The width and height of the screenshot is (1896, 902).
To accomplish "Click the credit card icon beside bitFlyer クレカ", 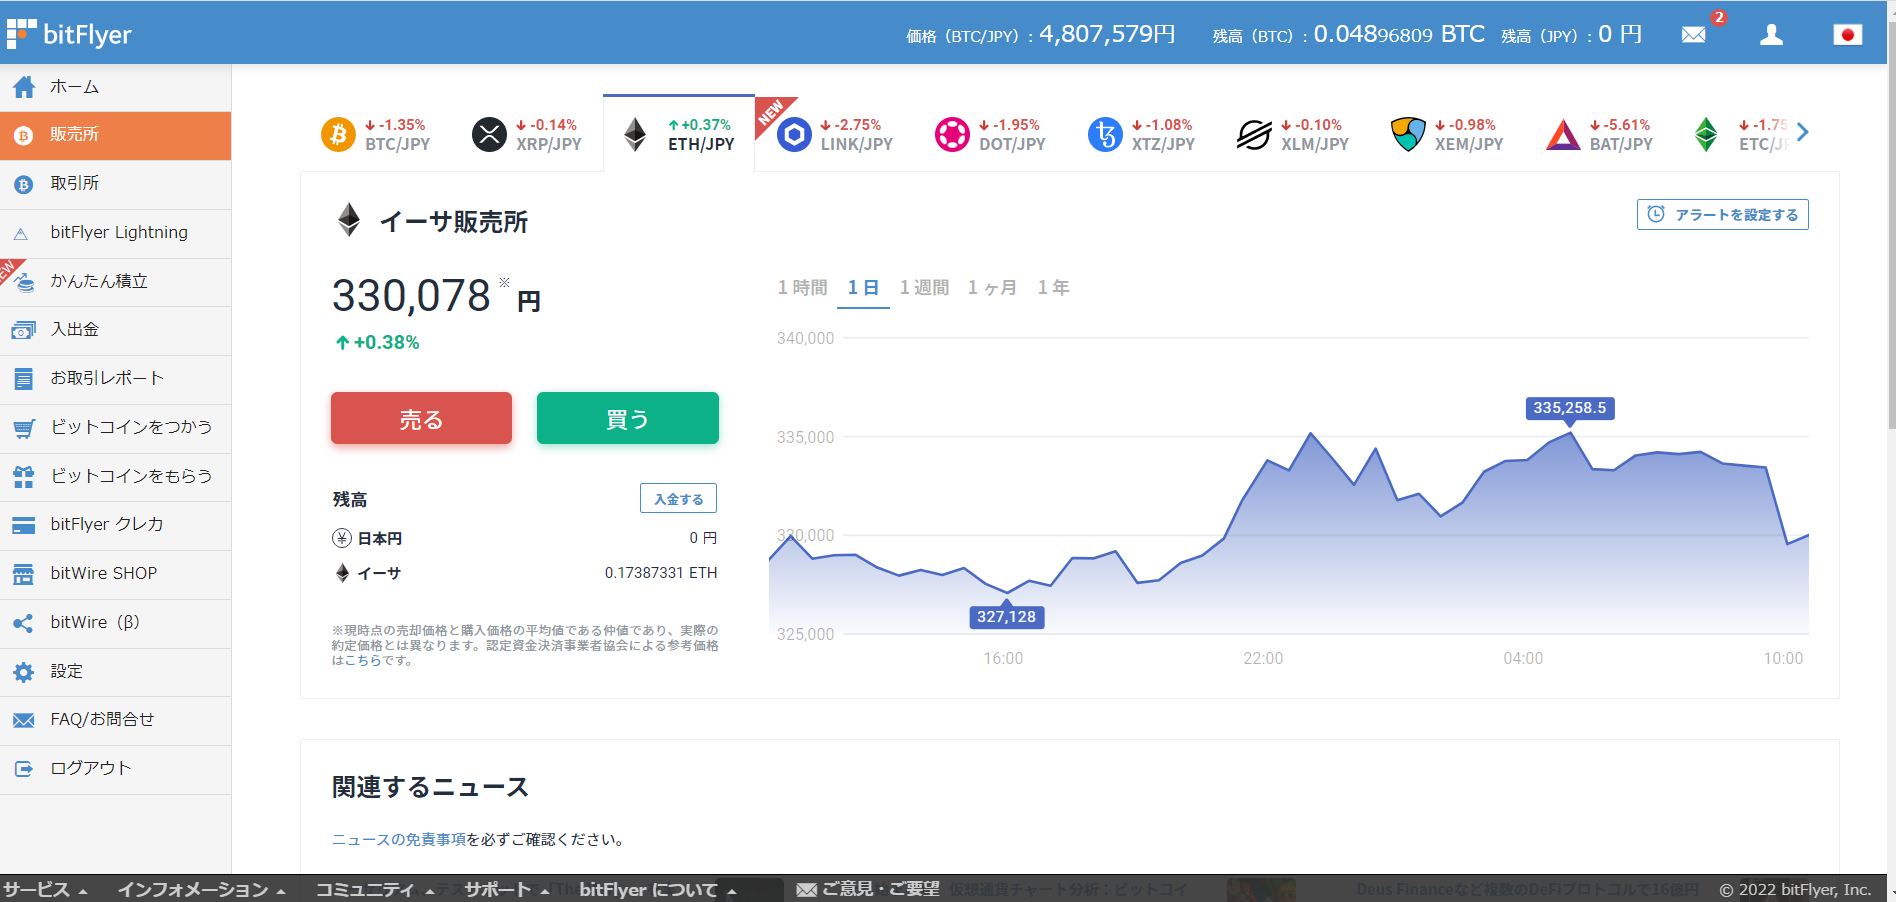I will click(x=23, y=525).
